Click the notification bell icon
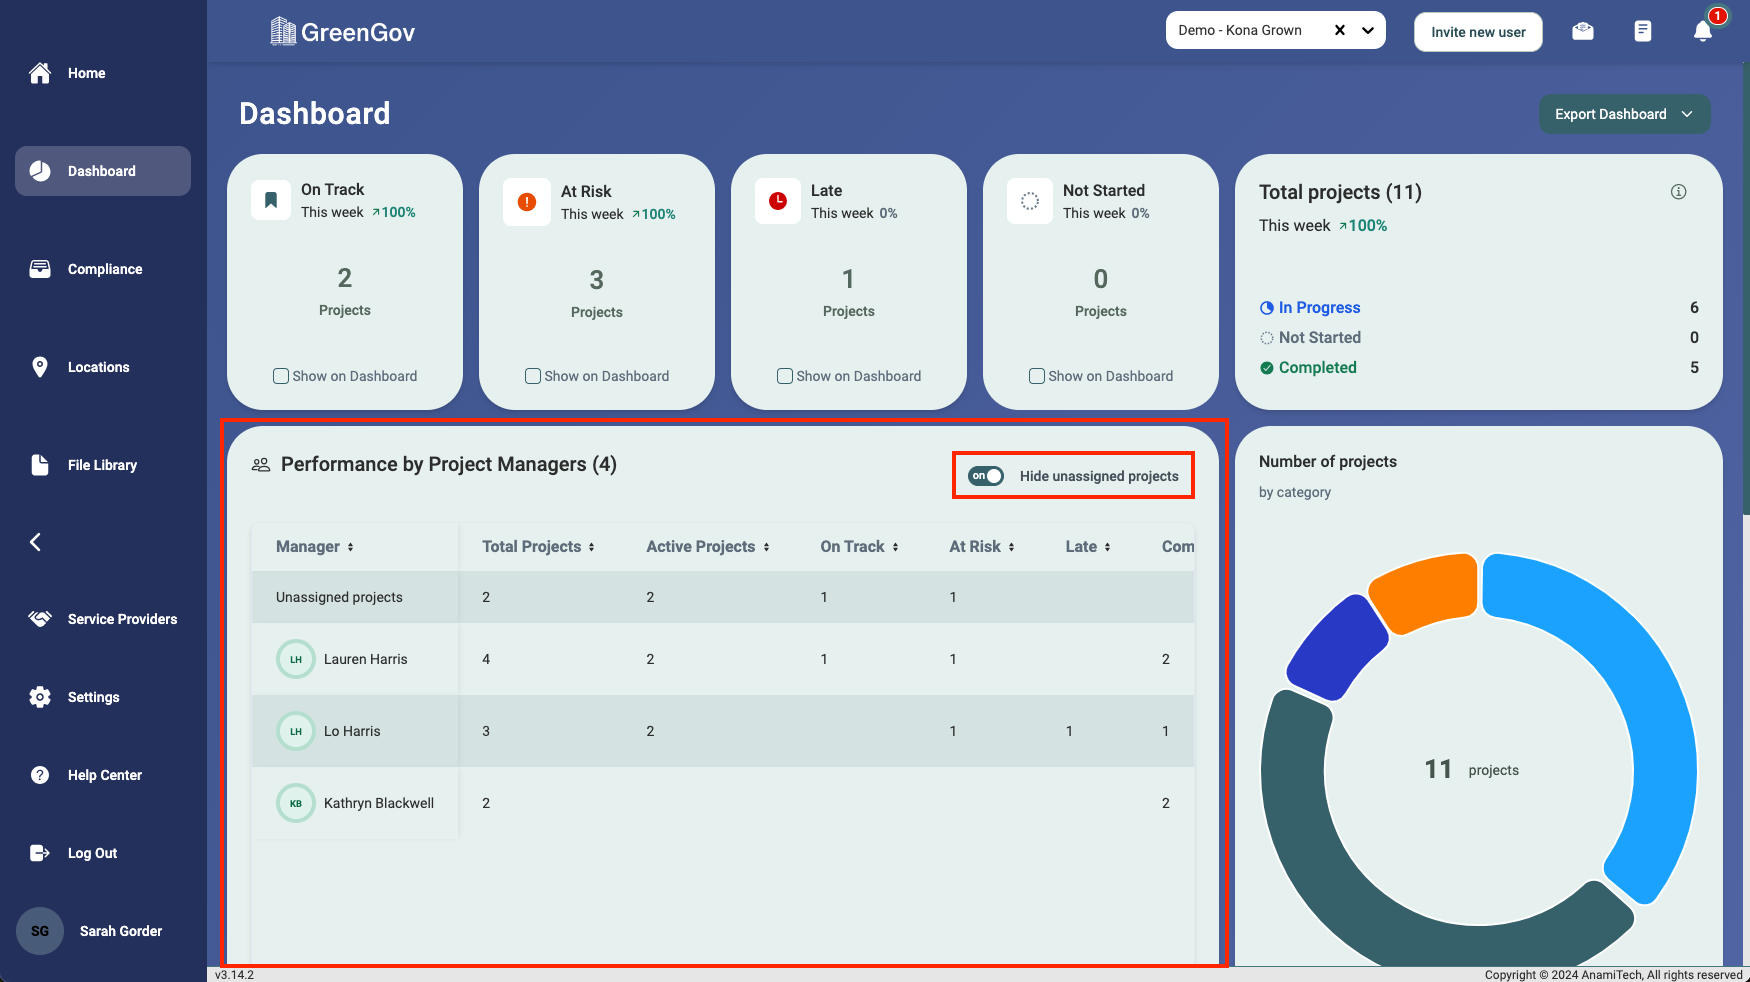The width and height of the screenshot is (1750, 982). tap(1702, 31)
